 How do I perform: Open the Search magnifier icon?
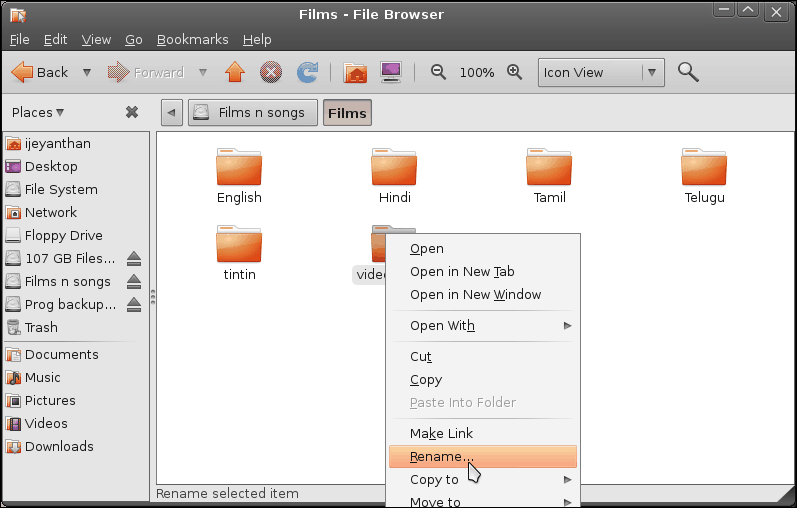pos(687,72)
